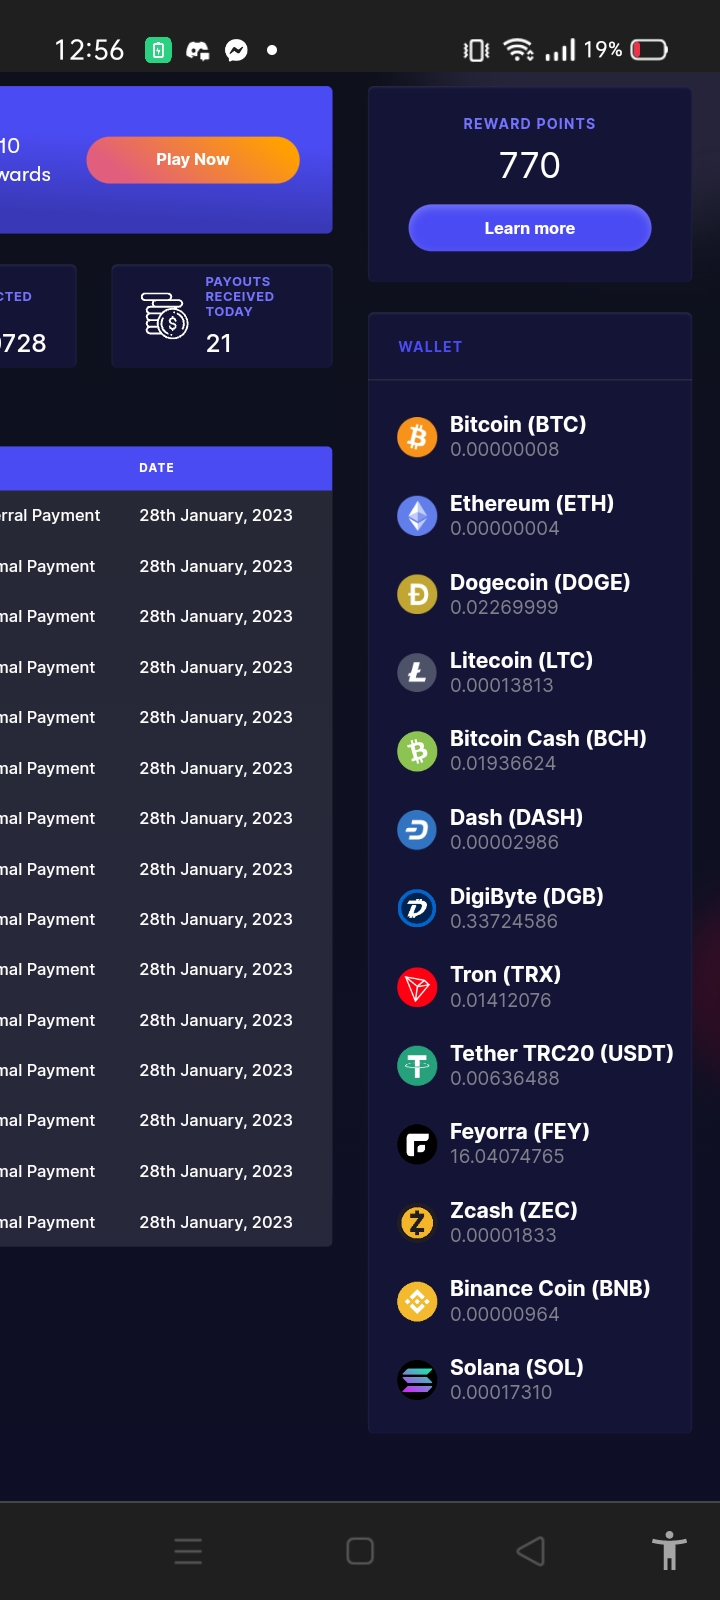Tap the Android recent apps menu button

pyautogui.click(x=188, y=1551)
